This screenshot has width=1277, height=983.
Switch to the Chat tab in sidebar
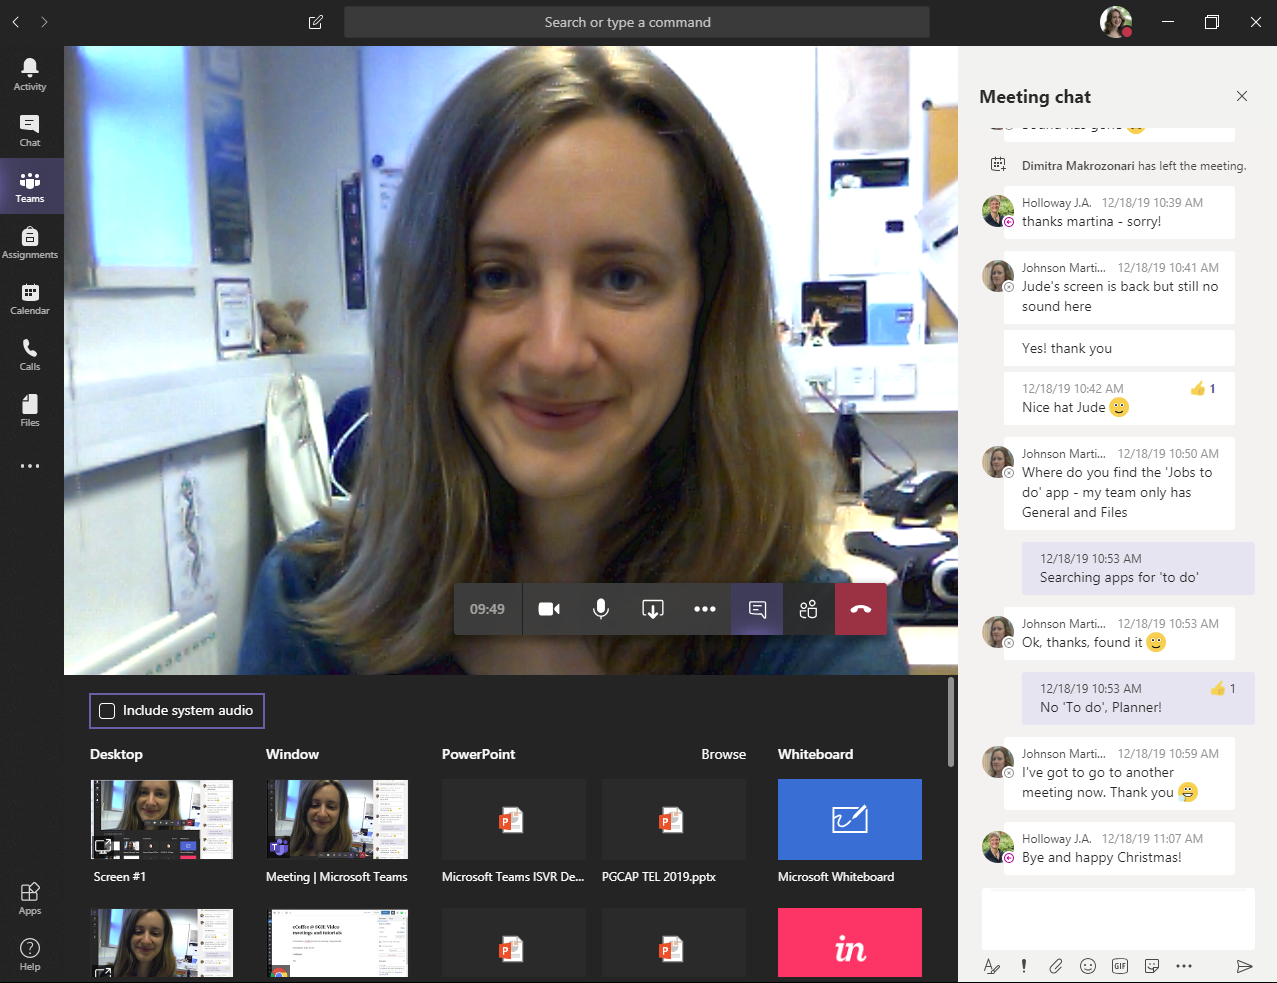[30, 130]
